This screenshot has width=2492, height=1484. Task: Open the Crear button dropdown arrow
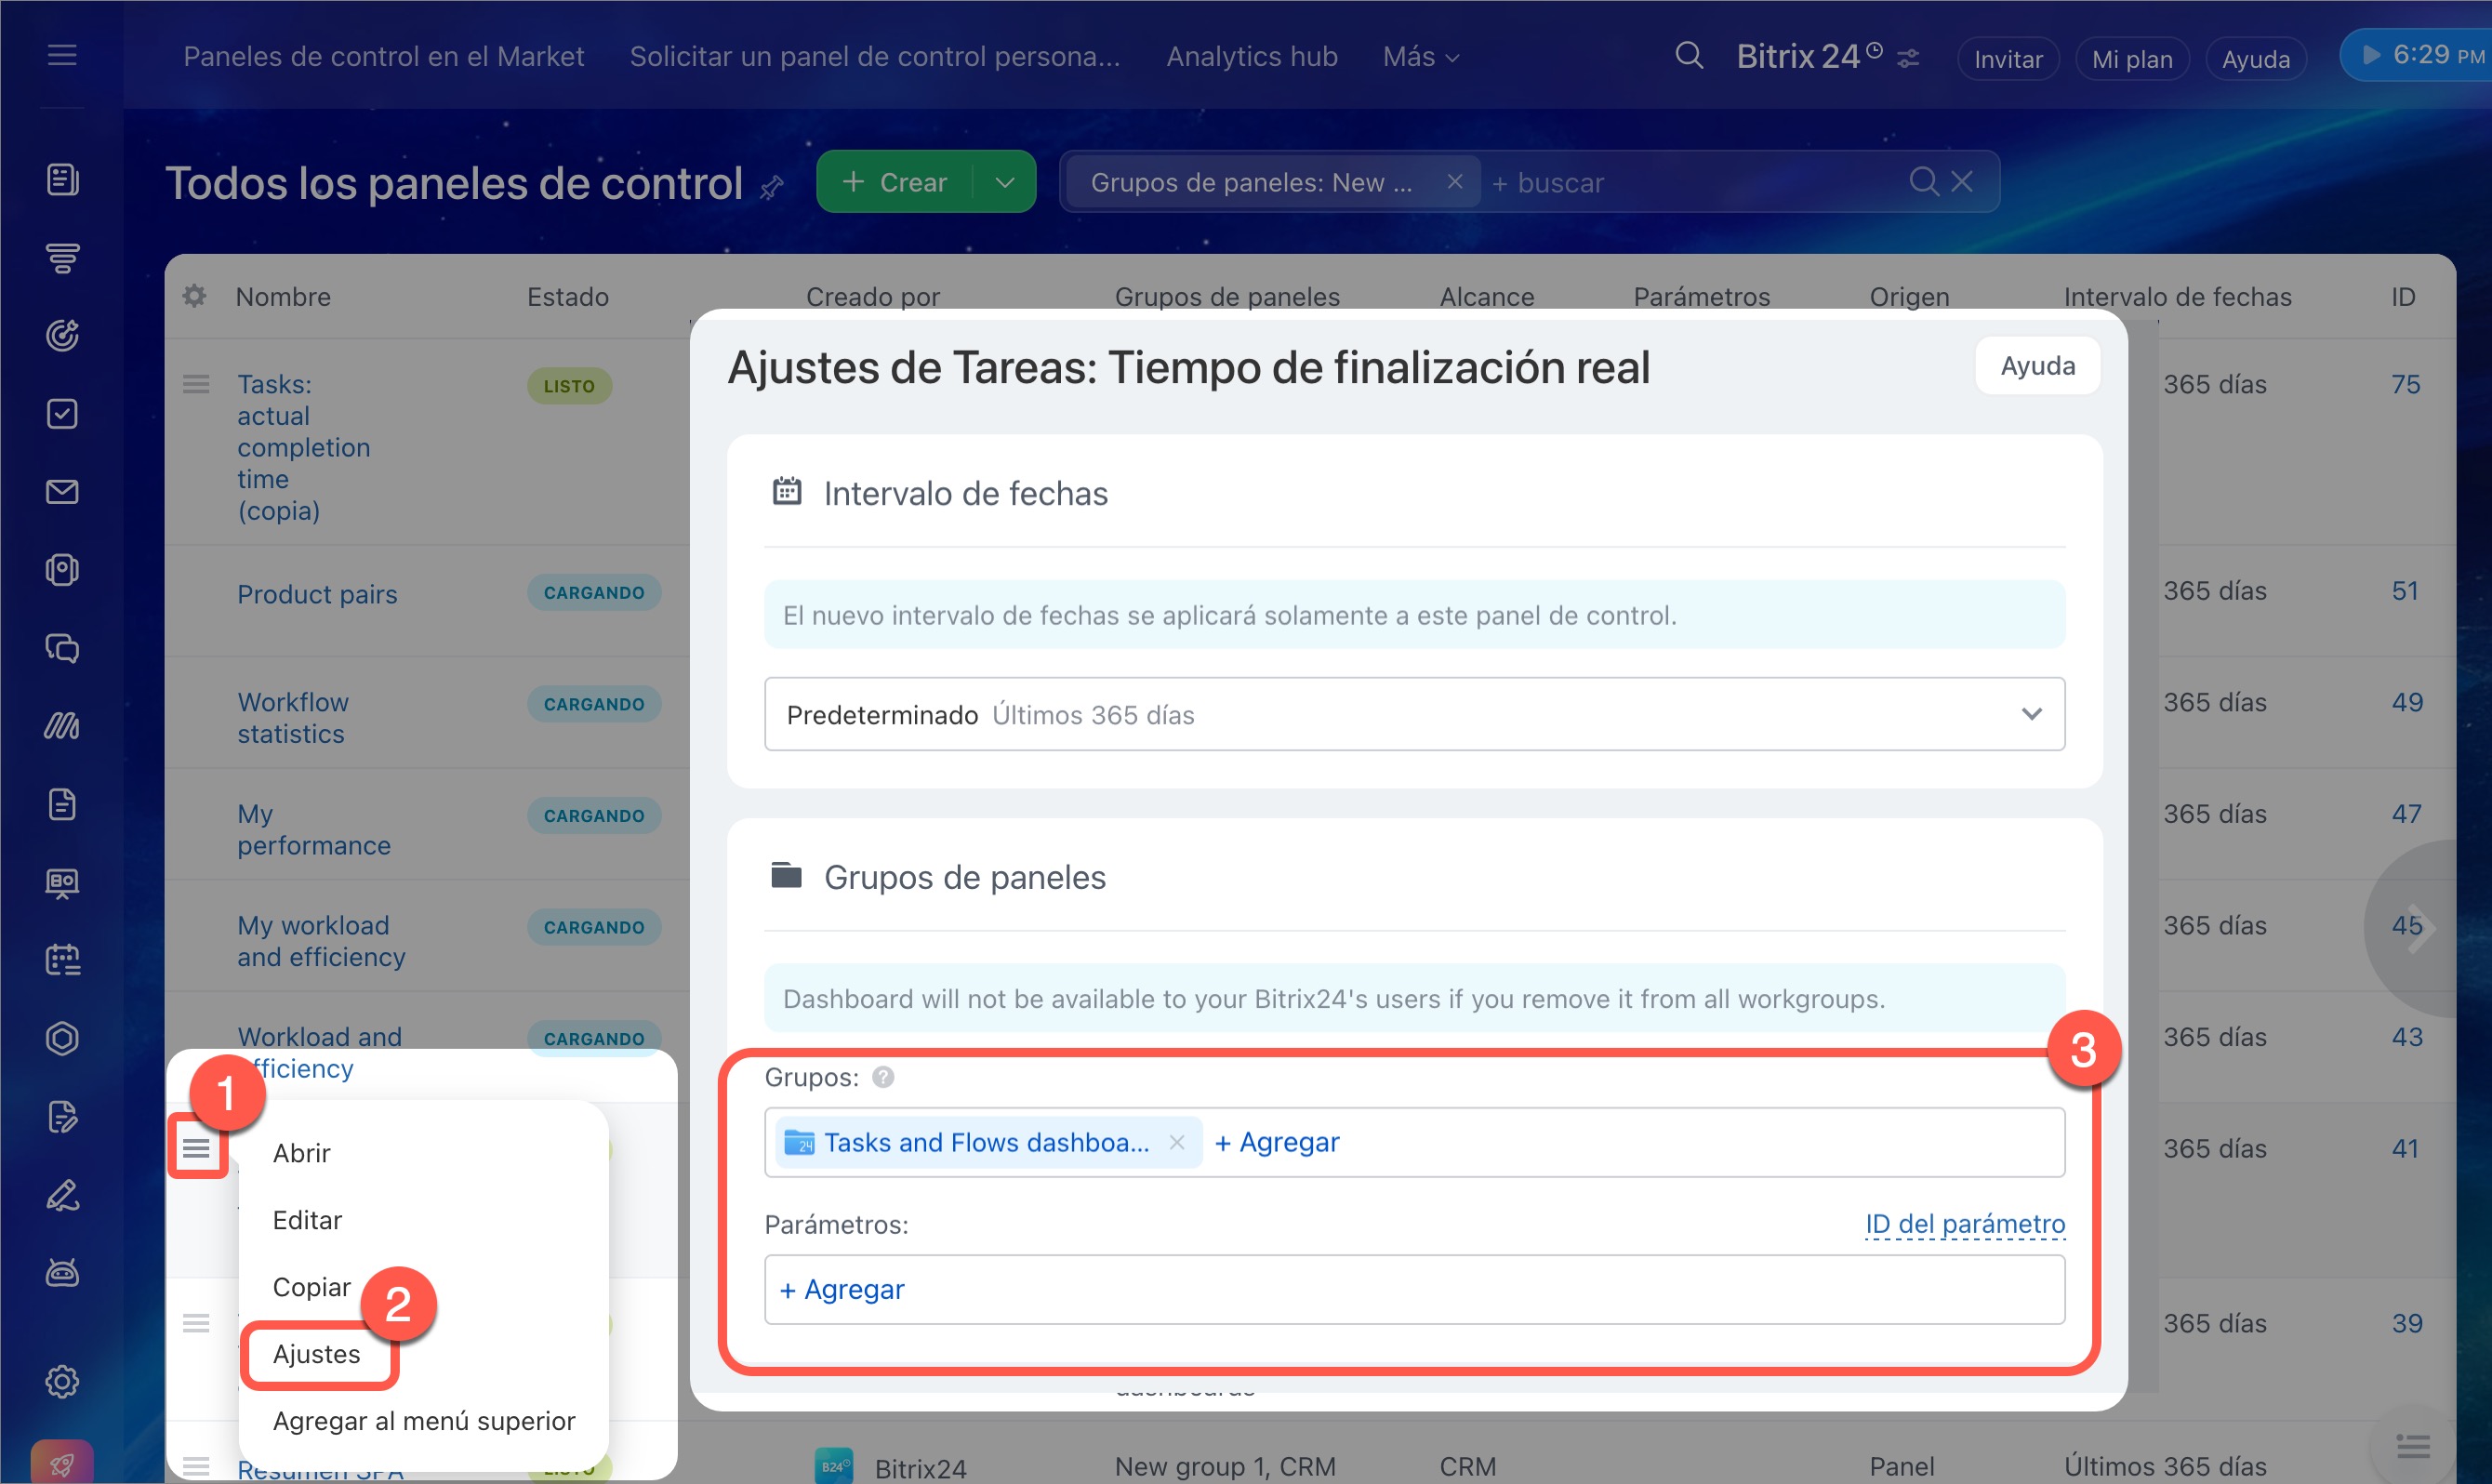pos(1005,182)
